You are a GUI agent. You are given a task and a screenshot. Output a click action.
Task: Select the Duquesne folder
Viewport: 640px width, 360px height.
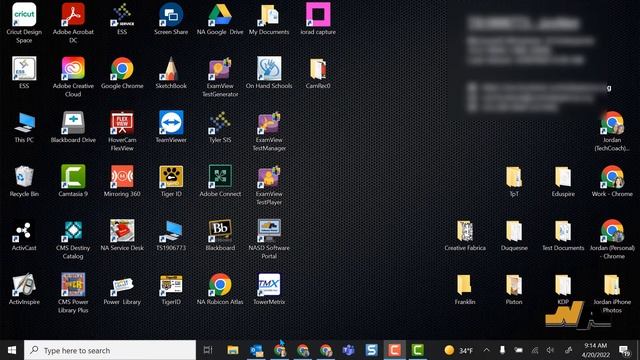point(514,235)
